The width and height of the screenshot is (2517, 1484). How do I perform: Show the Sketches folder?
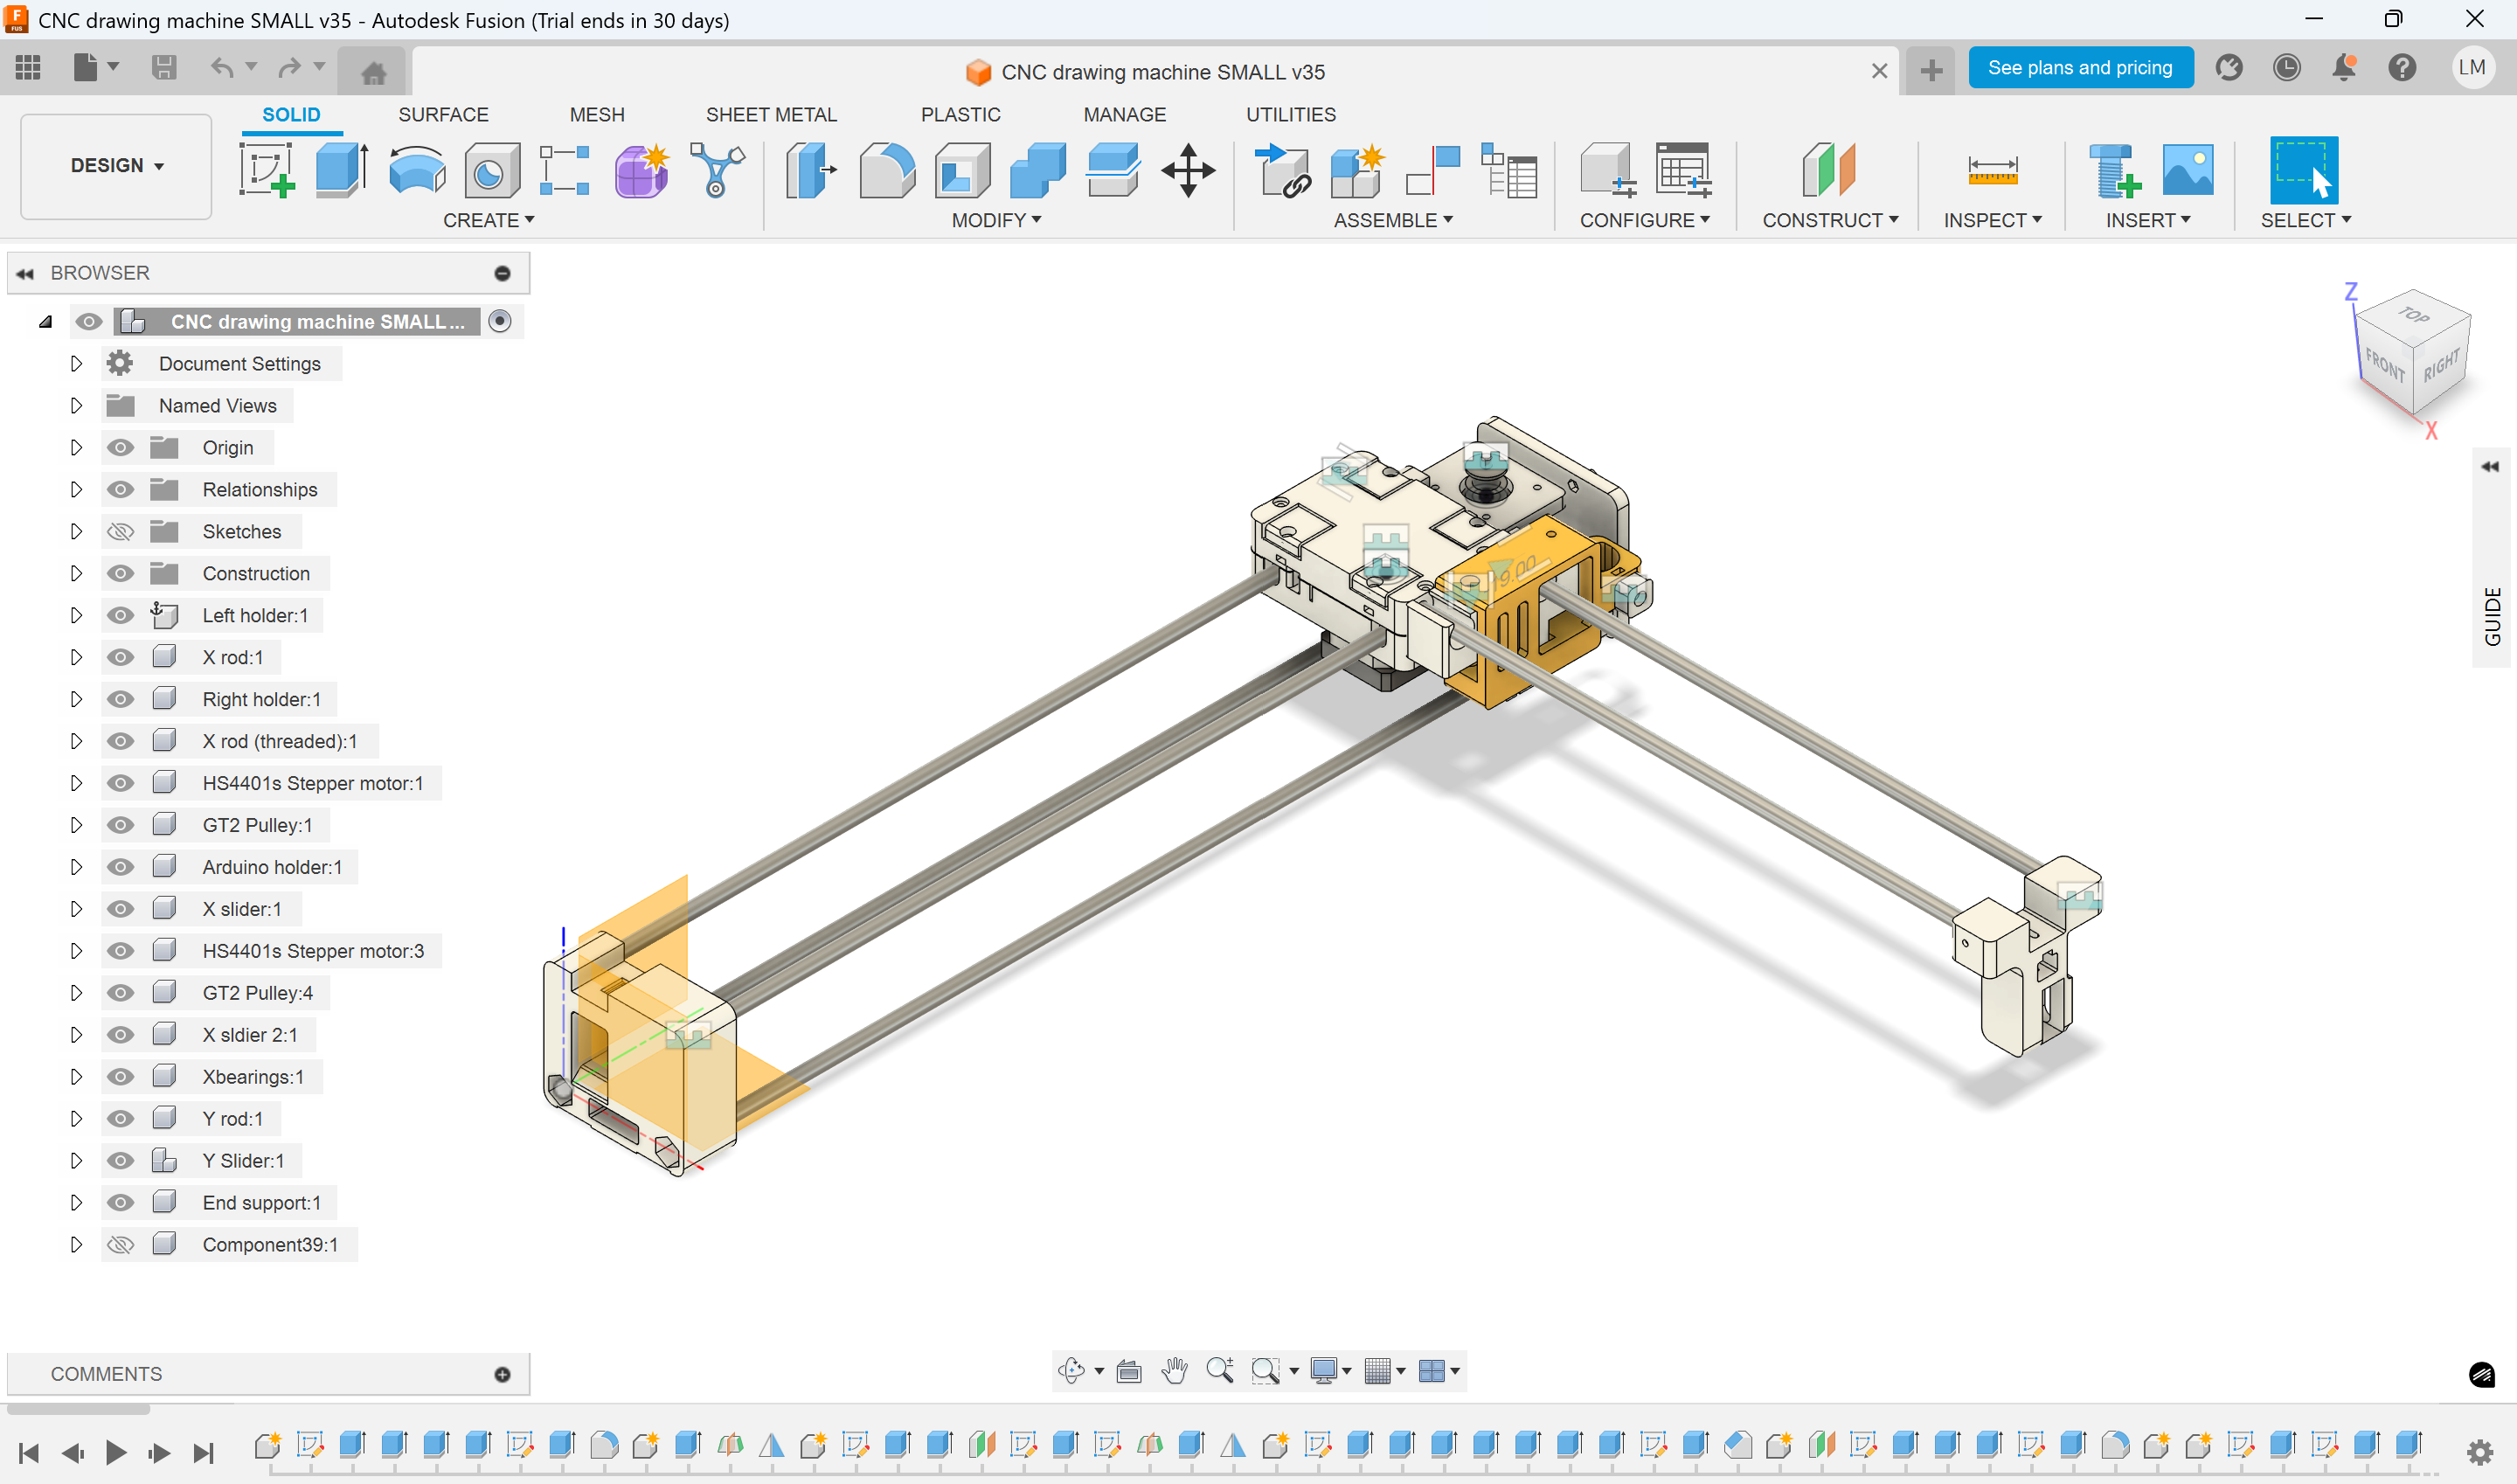tap(120, 531)
